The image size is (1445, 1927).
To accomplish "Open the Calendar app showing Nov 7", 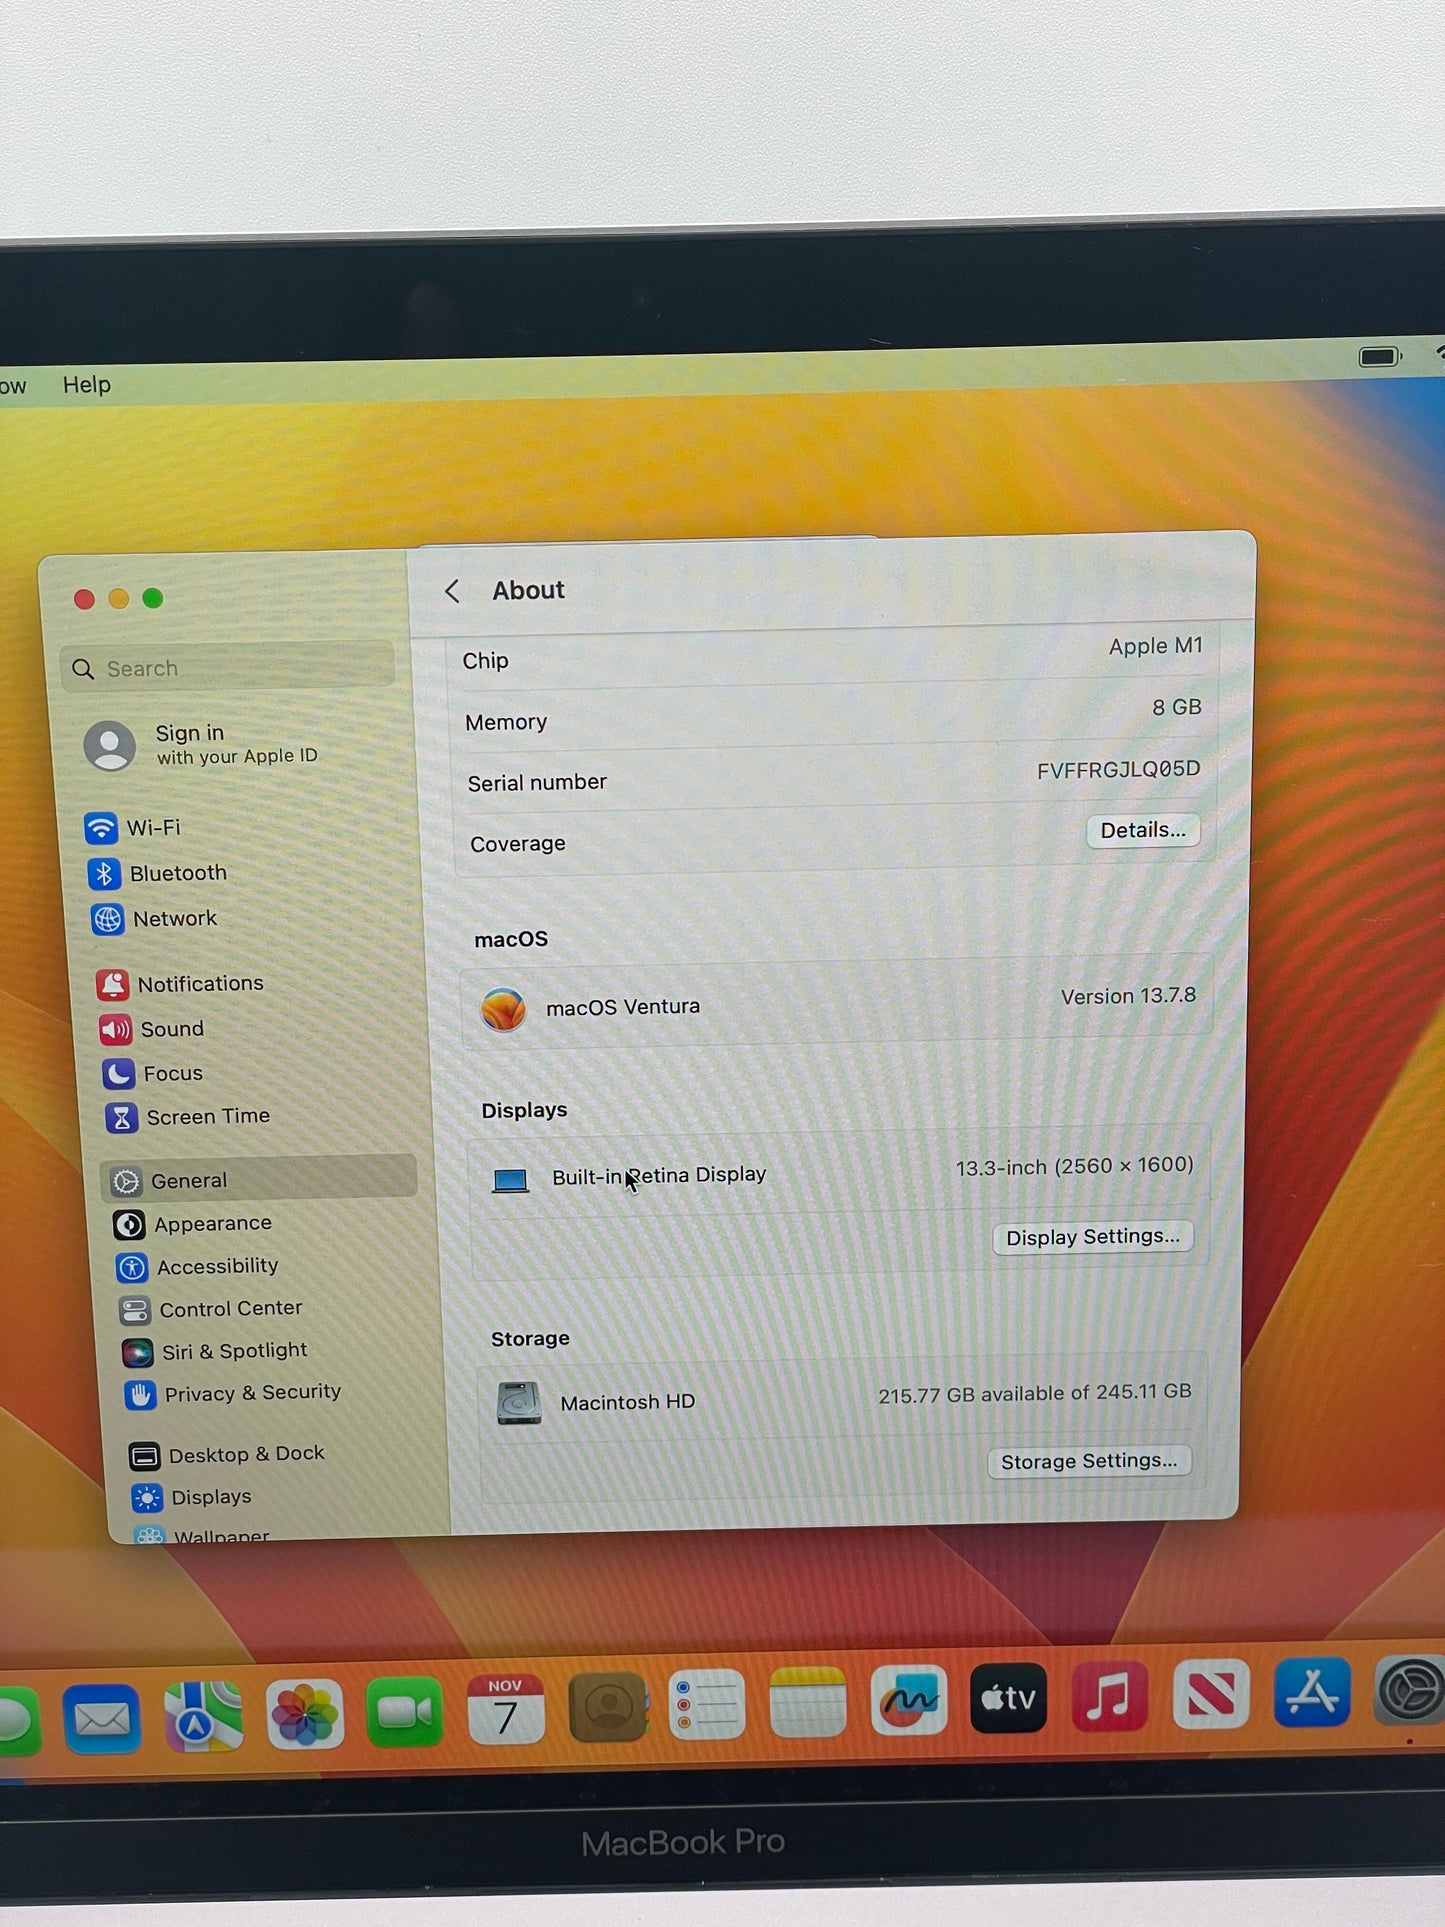I will (505, 1708).
